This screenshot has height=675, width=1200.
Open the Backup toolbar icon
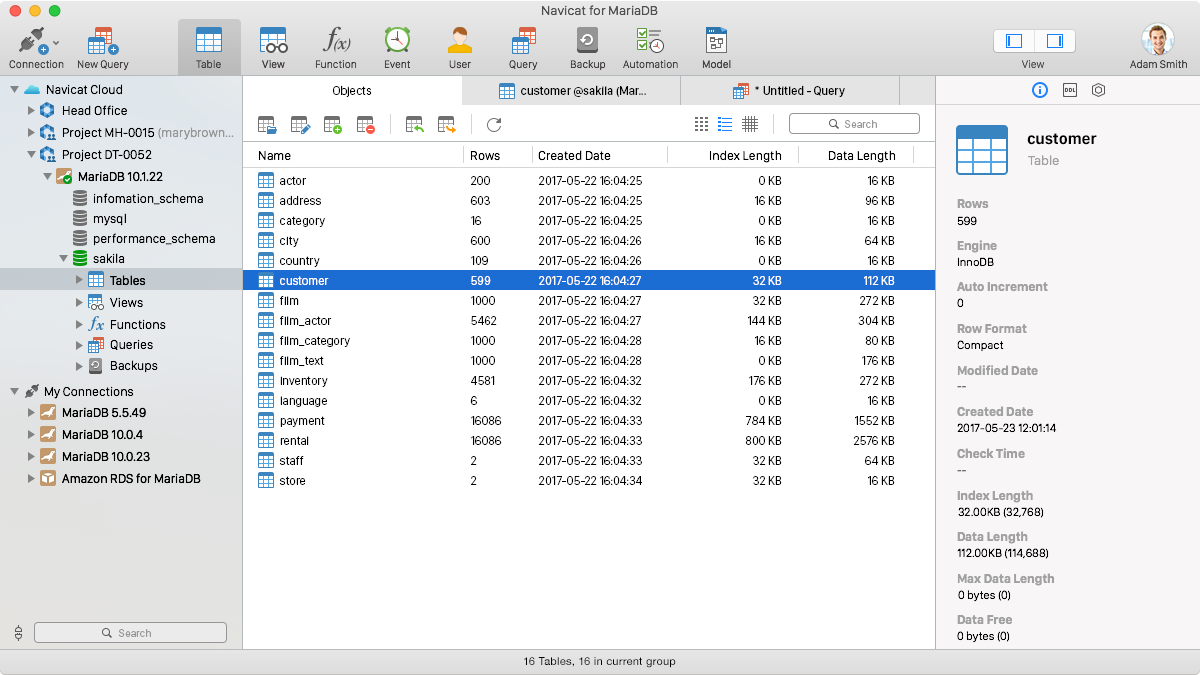pyautogui.click(x=587, y=40)
